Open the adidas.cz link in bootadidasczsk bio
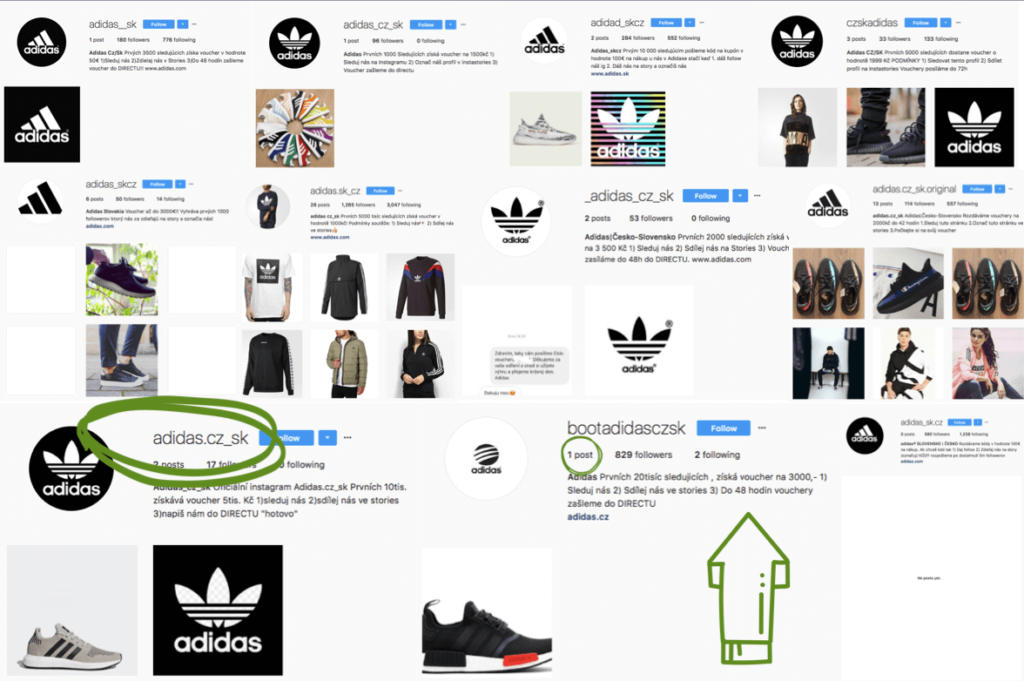Image resolution: width=1024 pixels, height=681 pixels. [588, 516]
